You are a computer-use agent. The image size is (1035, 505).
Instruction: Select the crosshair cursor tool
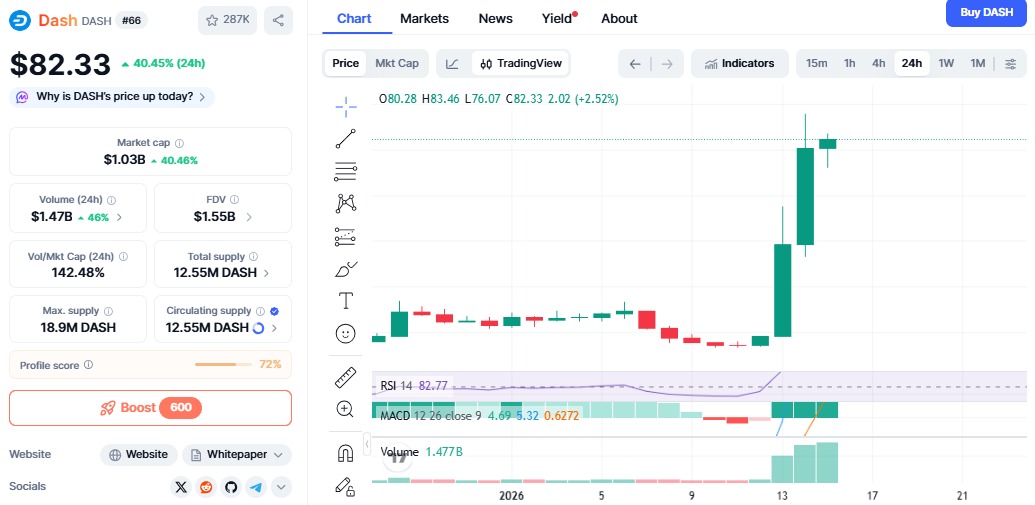click(346, 106)
